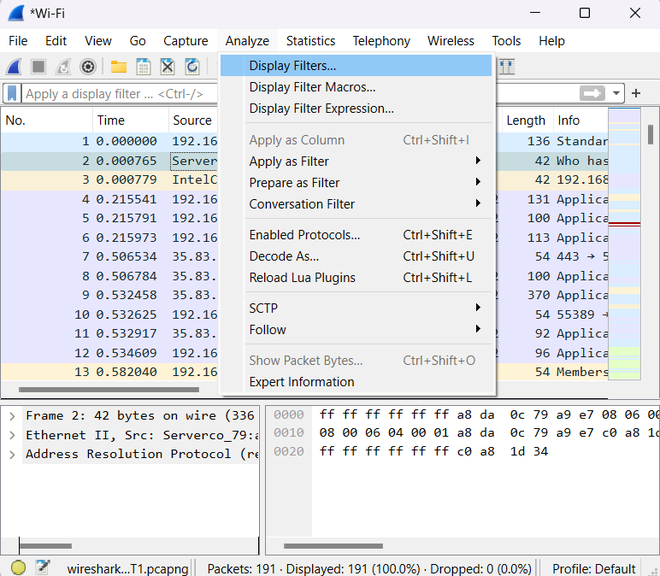
Task: Open the display filter history dropdown arrow
Action: click(x=617, y=93)
